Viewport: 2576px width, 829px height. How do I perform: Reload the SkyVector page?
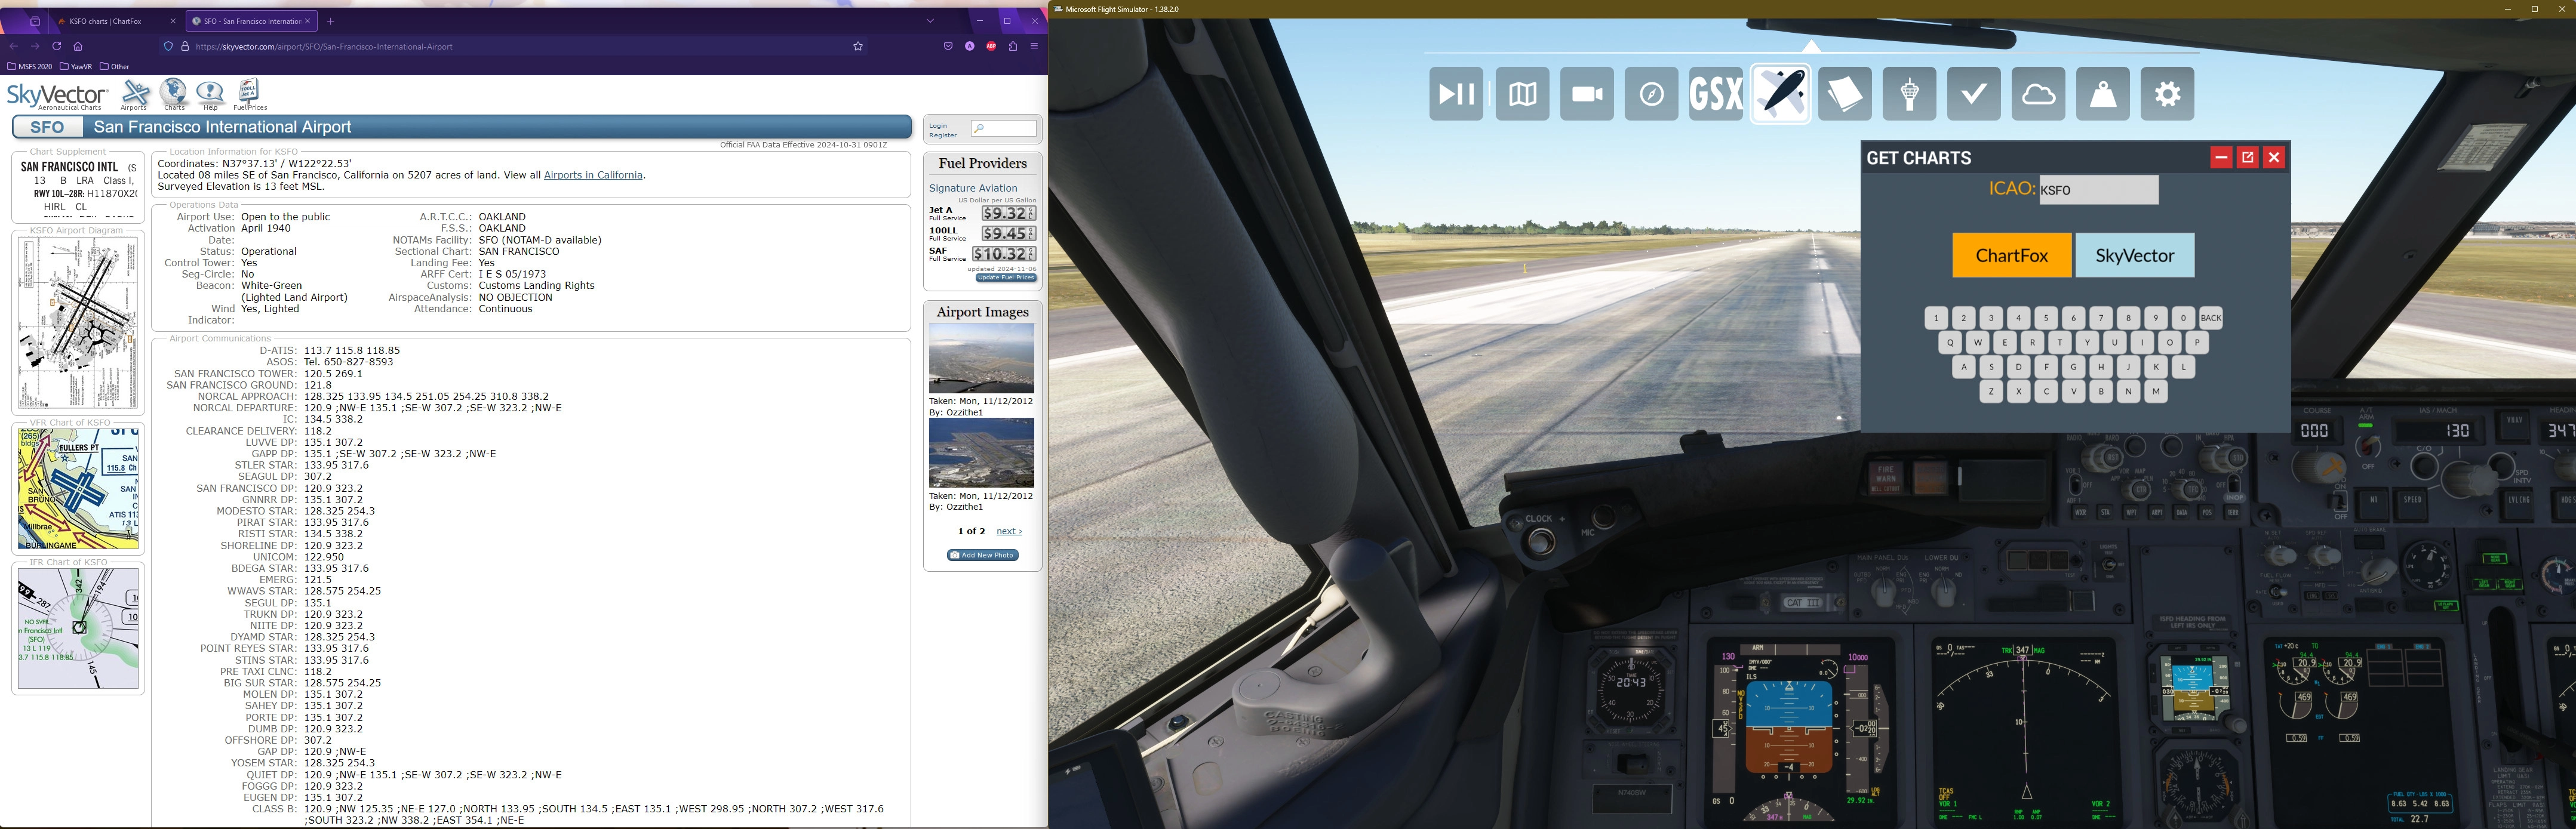point(56,46)
